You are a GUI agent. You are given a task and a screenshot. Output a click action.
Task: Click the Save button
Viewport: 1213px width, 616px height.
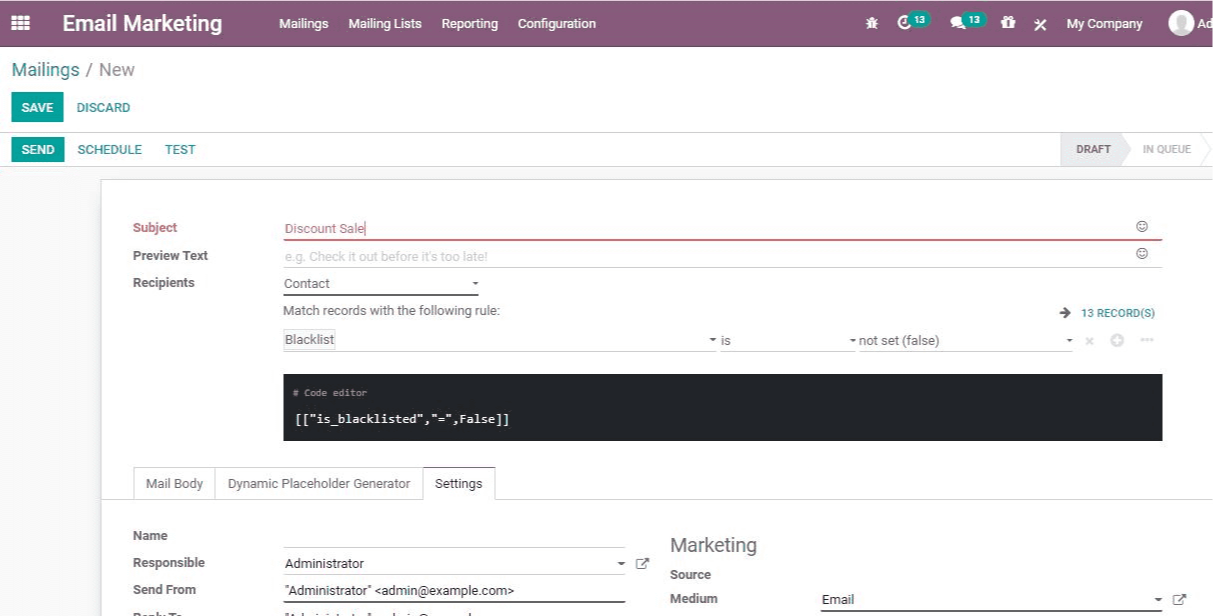coord(37,108)
